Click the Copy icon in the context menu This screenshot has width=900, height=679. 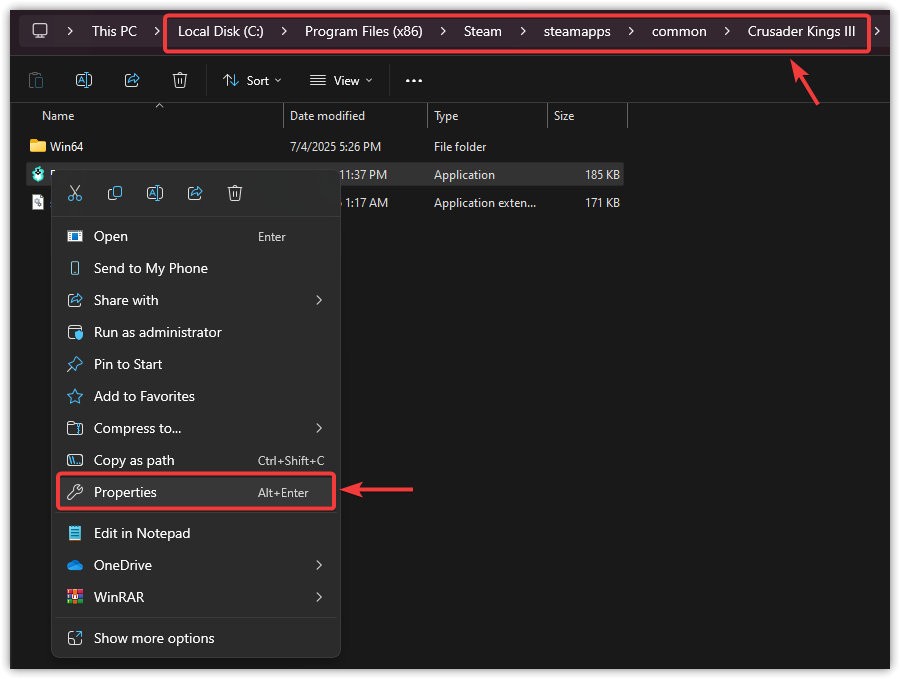pyautogui.click(x=114, y=193)
